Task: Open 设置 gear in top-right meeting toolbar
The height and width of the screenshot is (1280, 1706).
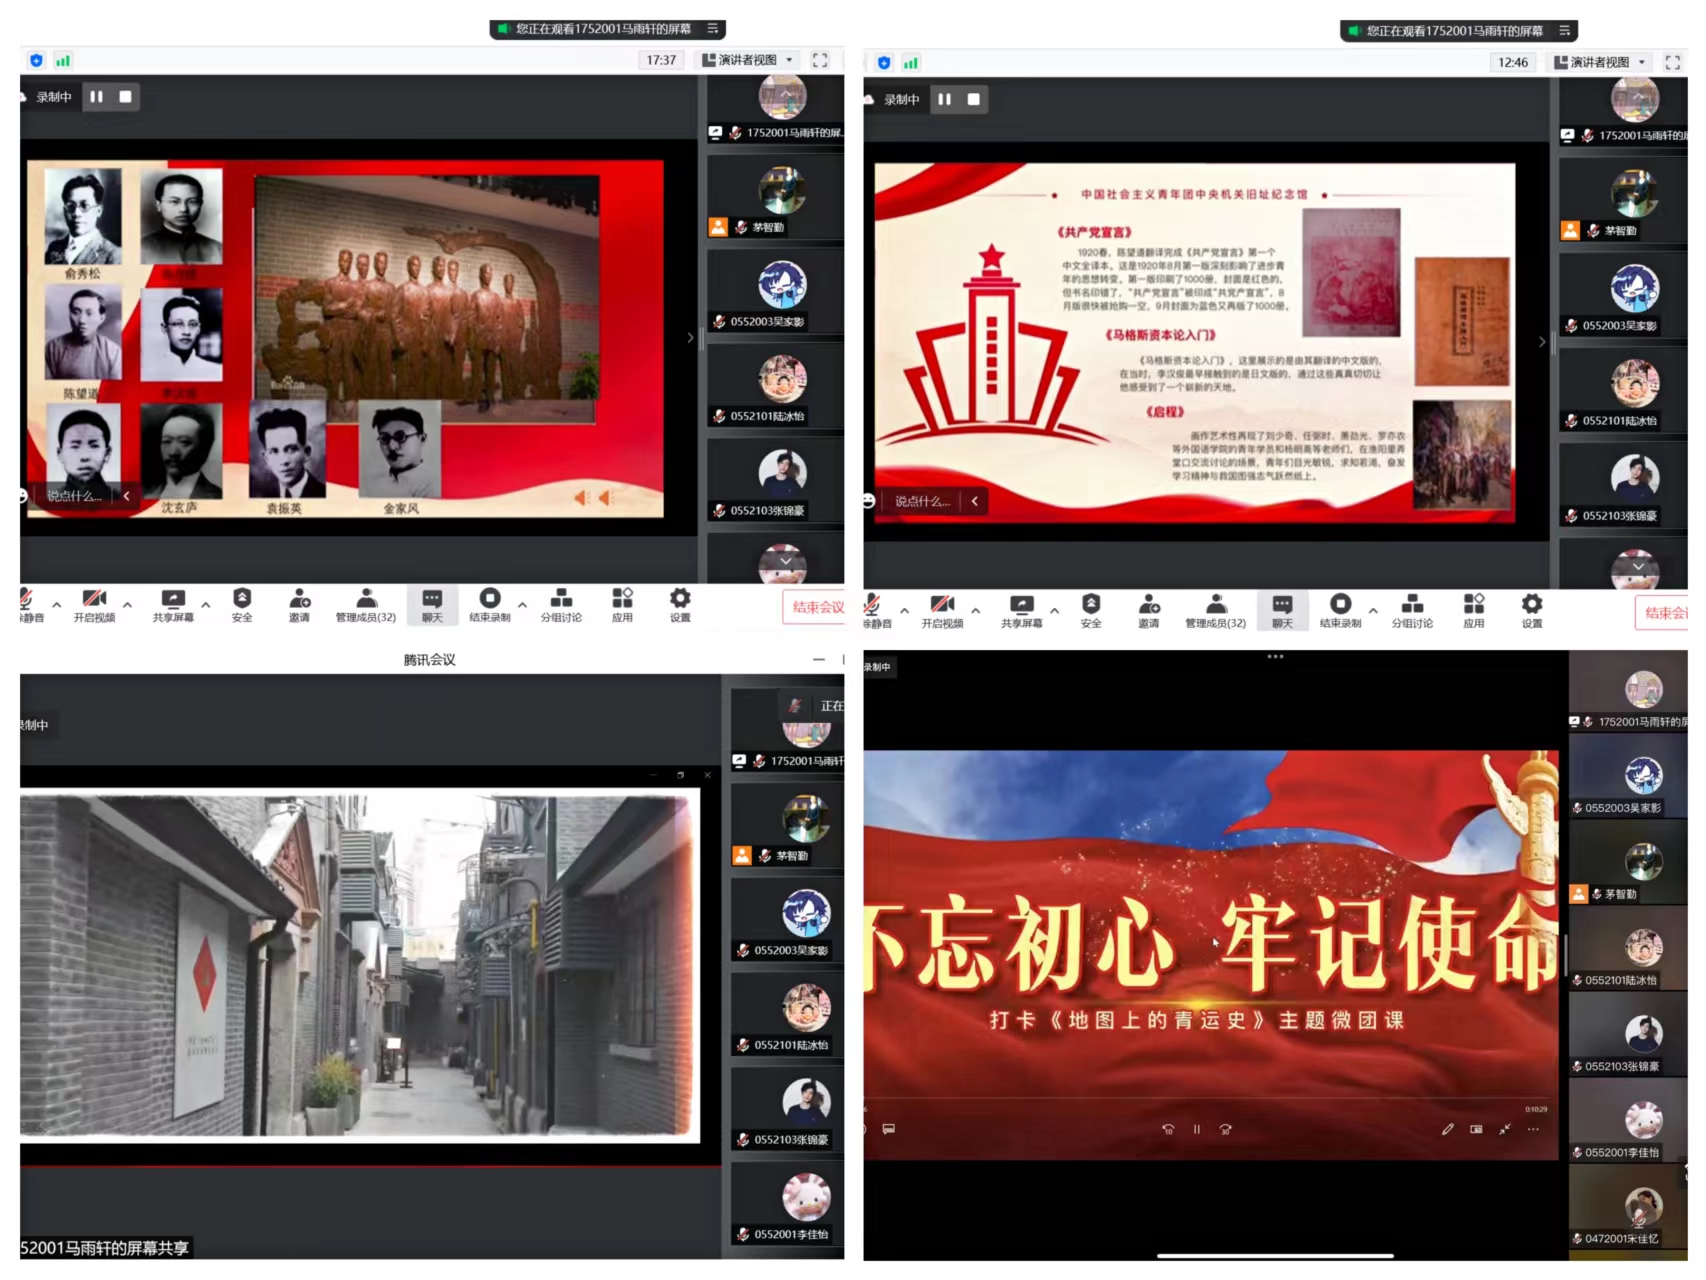Action: (1531, 608)
